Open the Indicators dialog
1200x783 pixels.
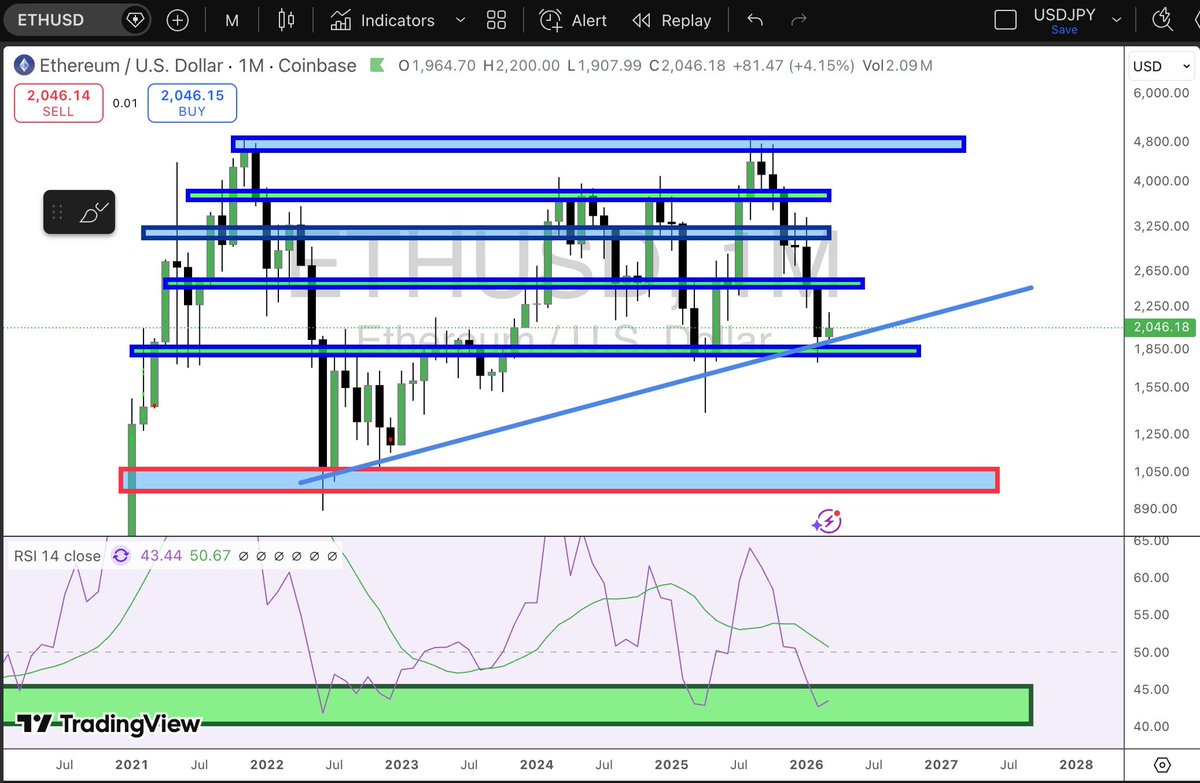[383, 20]
